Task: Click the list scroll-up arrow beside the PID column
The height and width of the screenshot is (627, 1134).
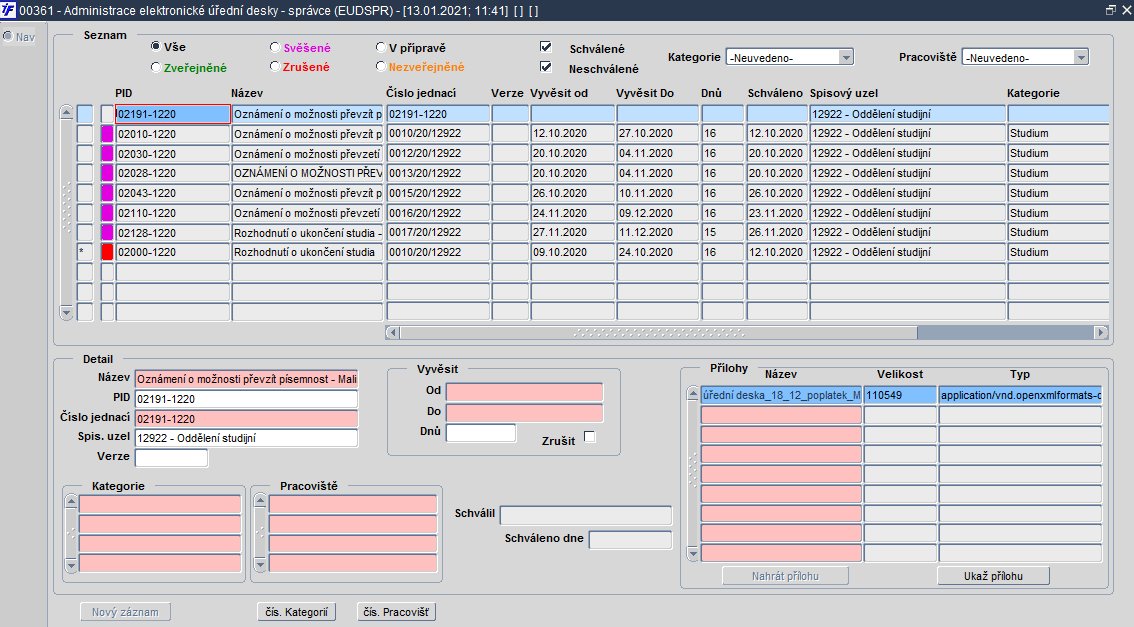Action: pos(66,112)
